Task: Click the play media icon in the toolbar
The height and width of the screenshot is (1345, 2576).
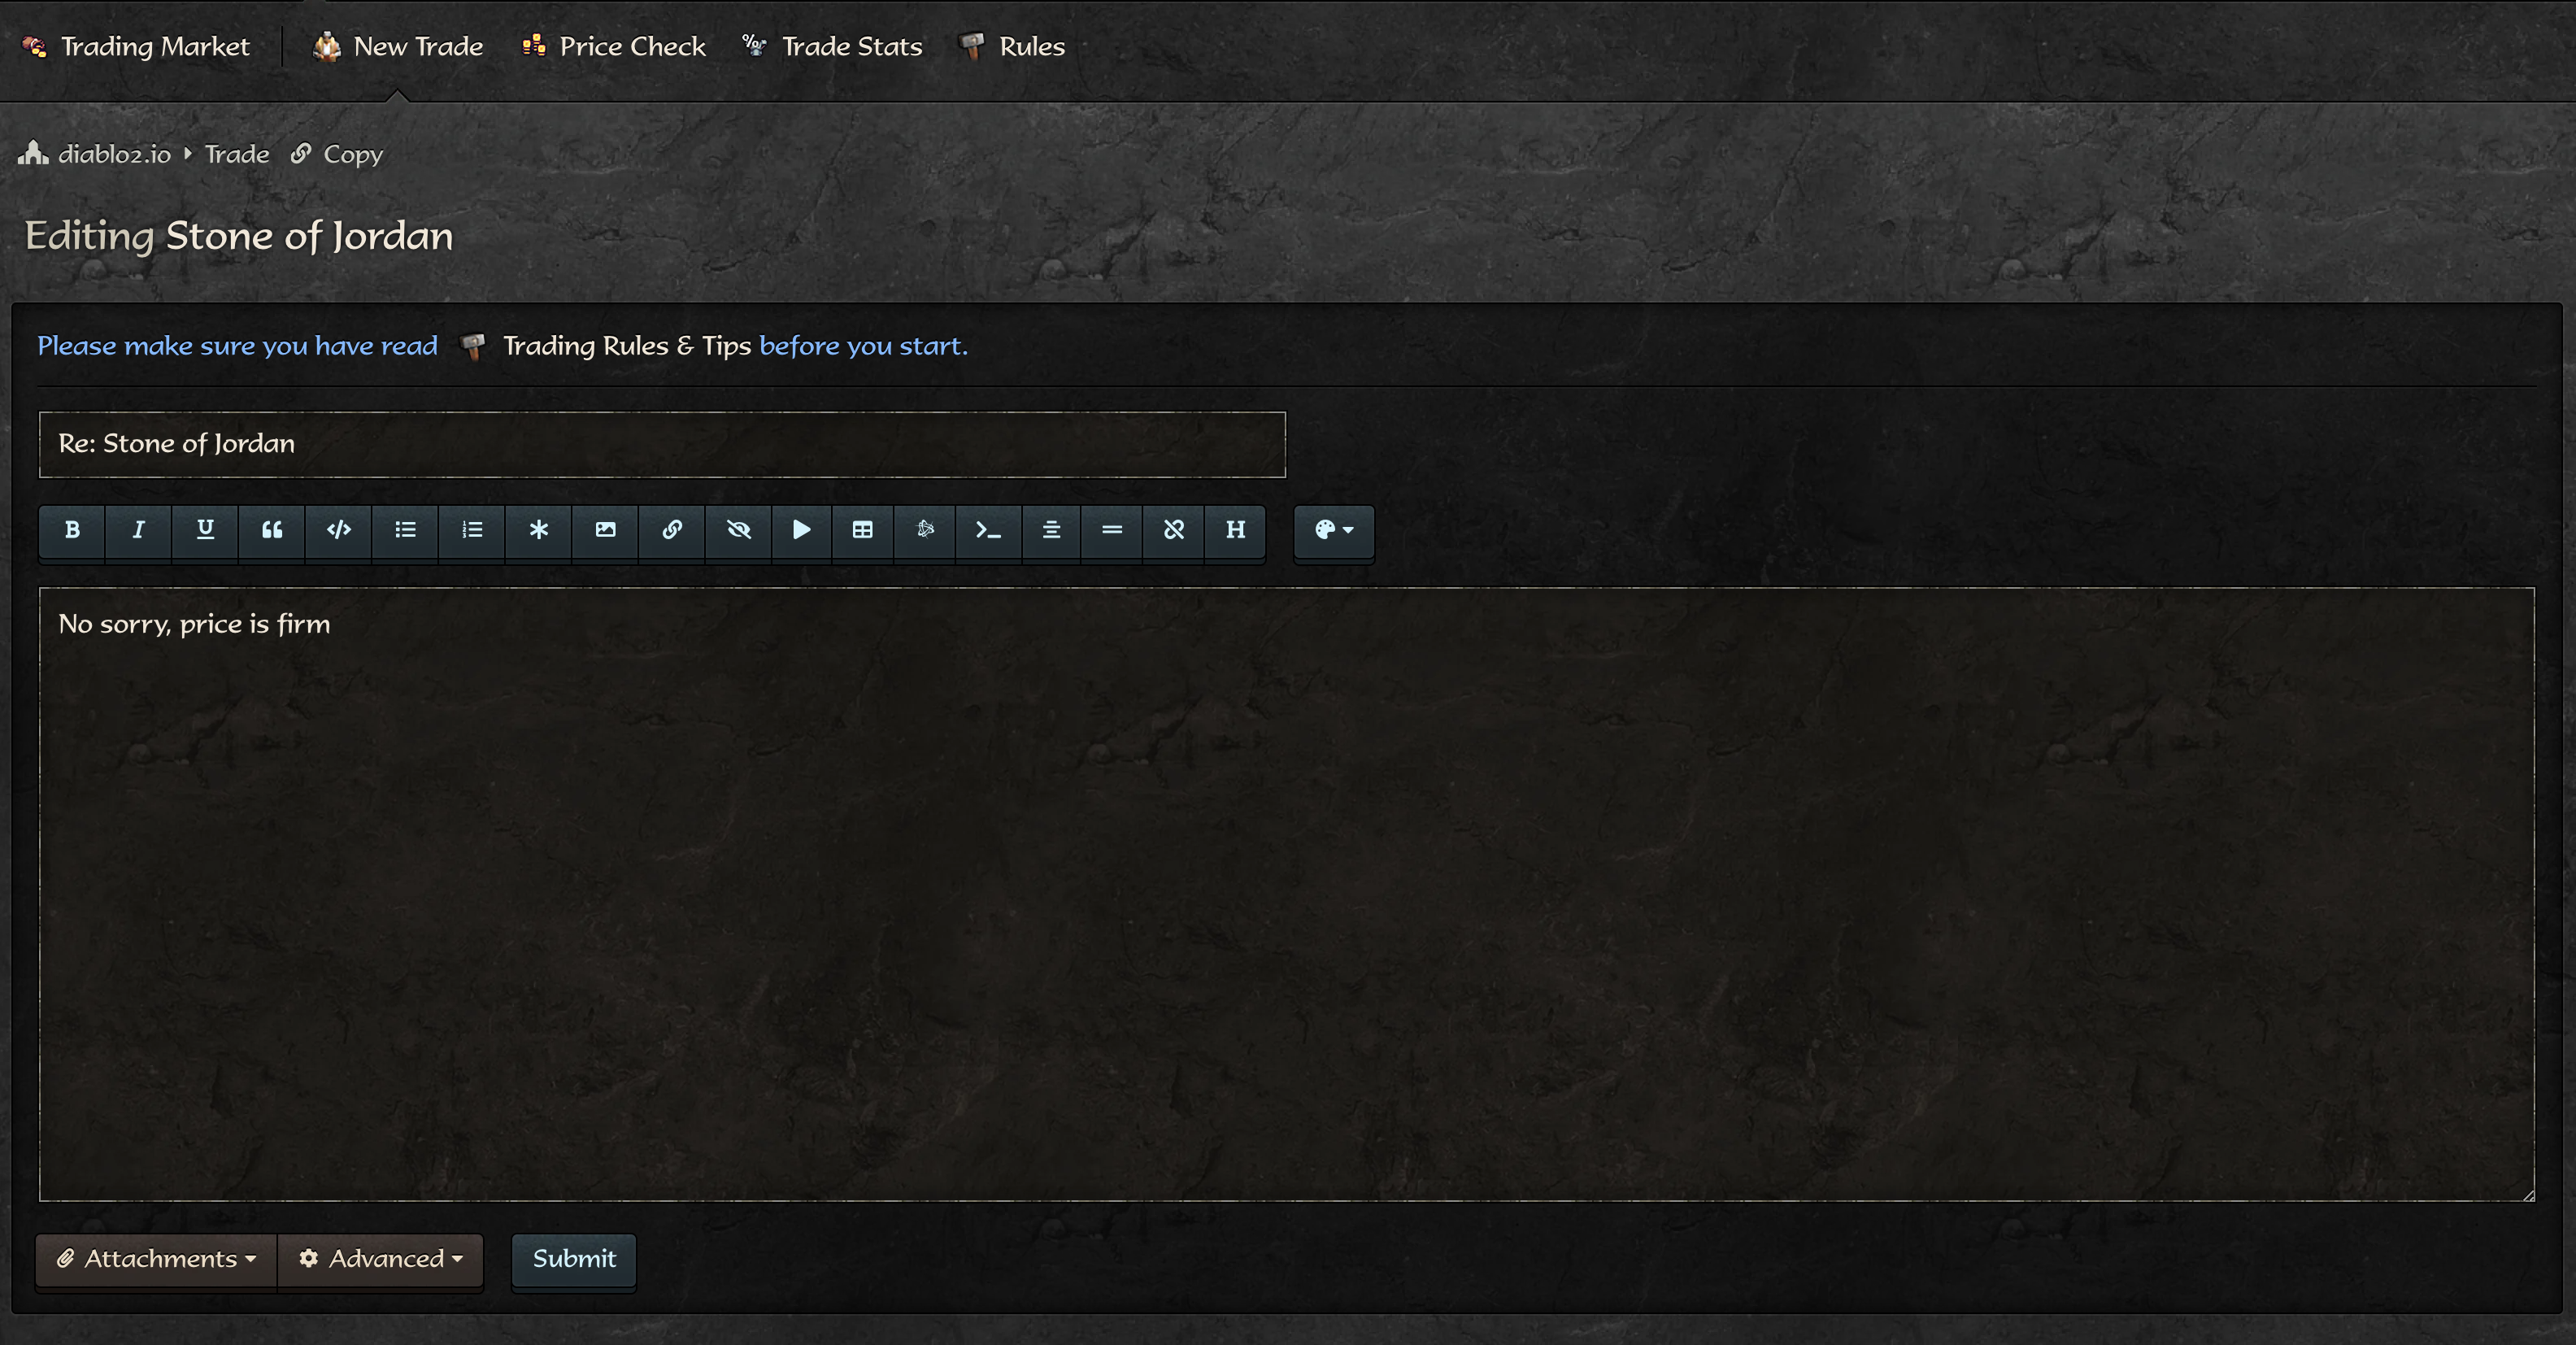Action: [801, 530]
